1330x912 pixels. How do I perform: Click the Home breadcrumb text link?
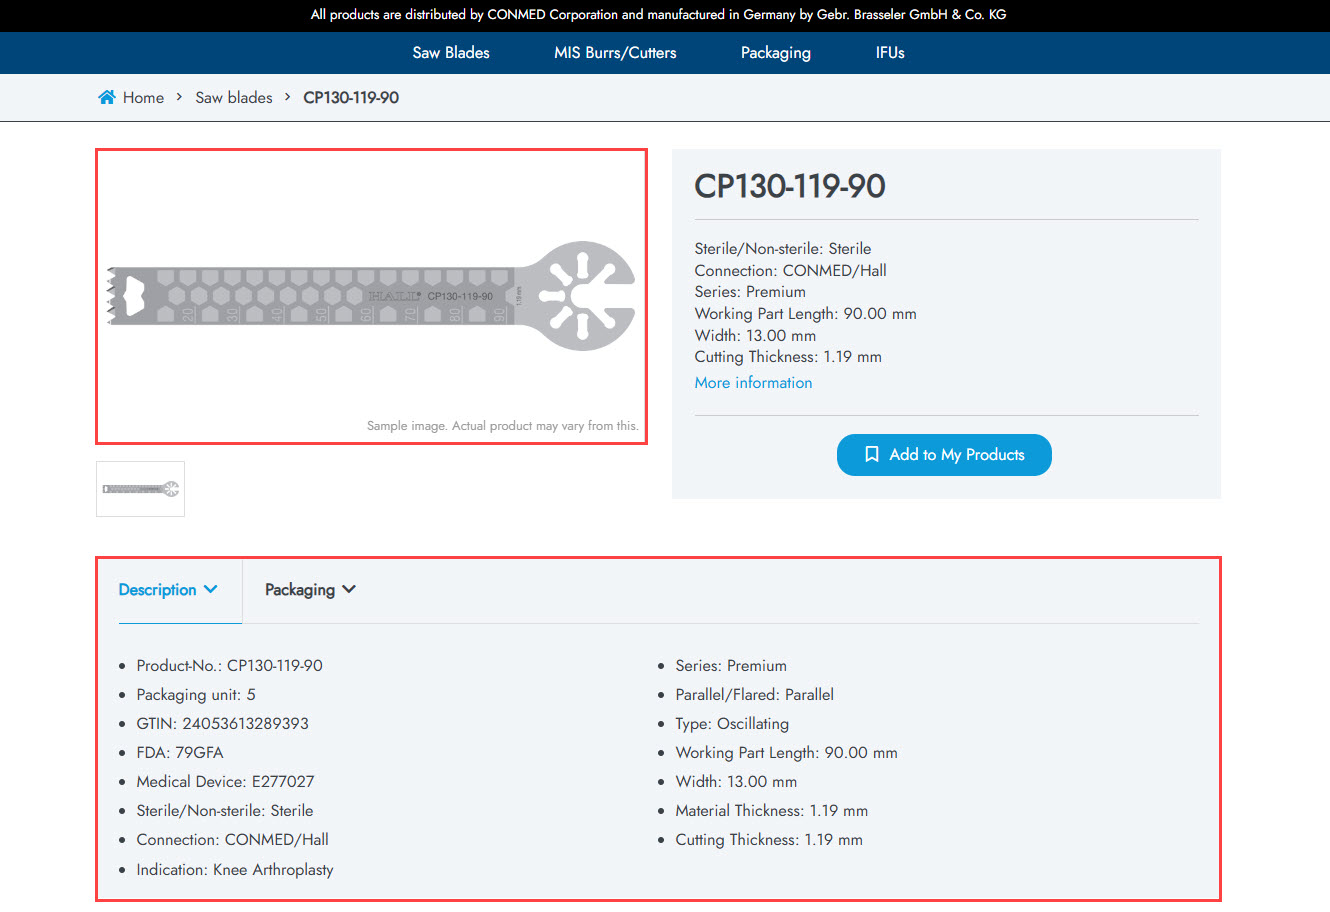[143, 97]
